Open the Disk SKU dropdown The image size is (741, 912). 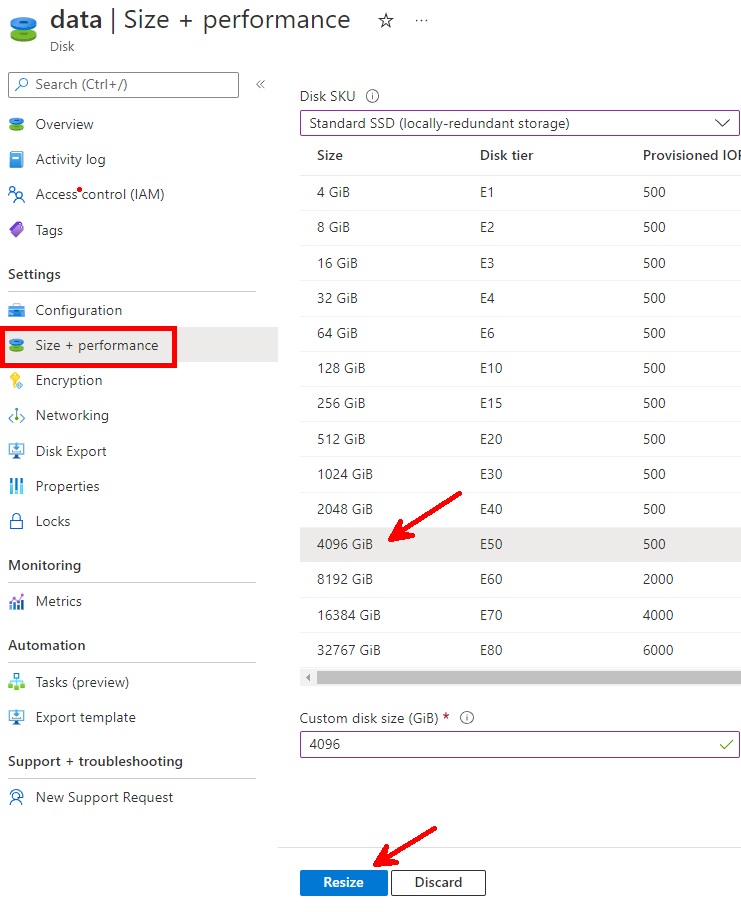[x=519, y=123]
